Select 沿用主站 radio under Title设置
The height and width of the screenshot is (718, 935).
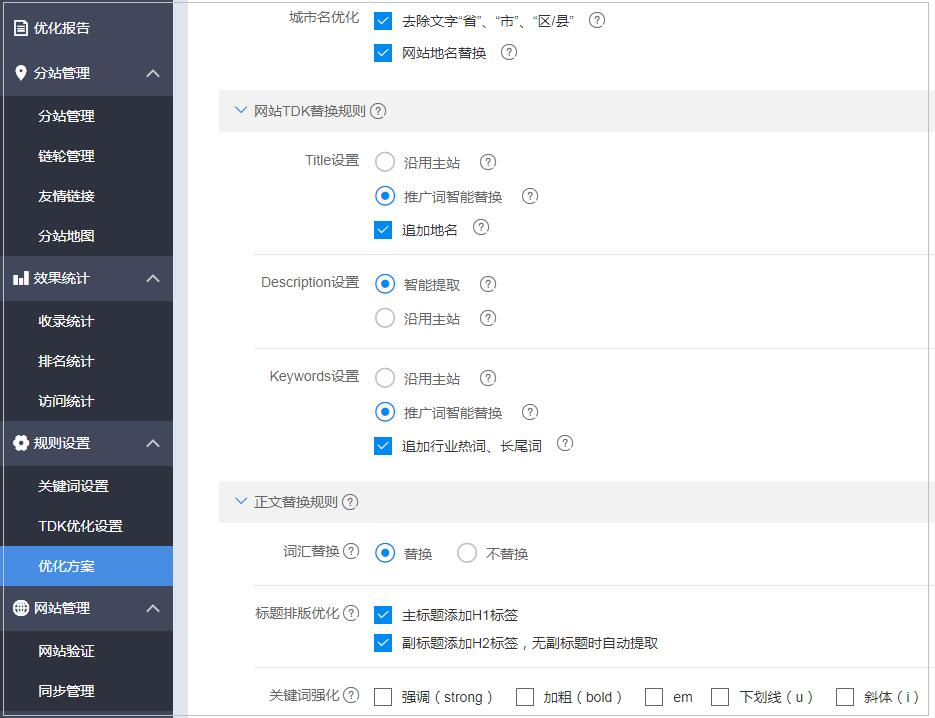[x=385, y=162]
